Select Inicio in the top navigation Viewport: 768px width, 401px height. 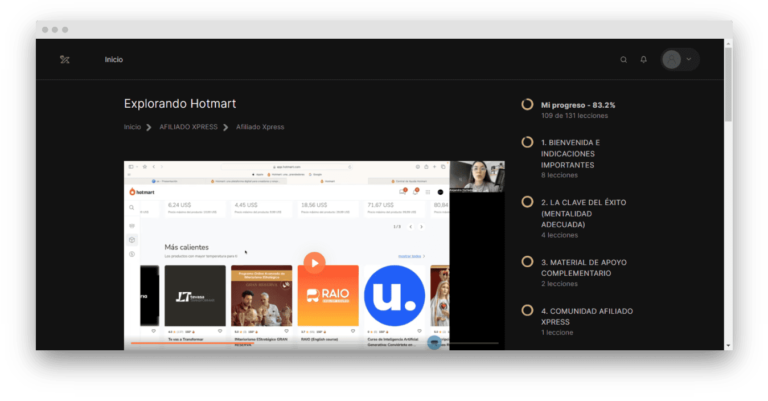[114, 60]
